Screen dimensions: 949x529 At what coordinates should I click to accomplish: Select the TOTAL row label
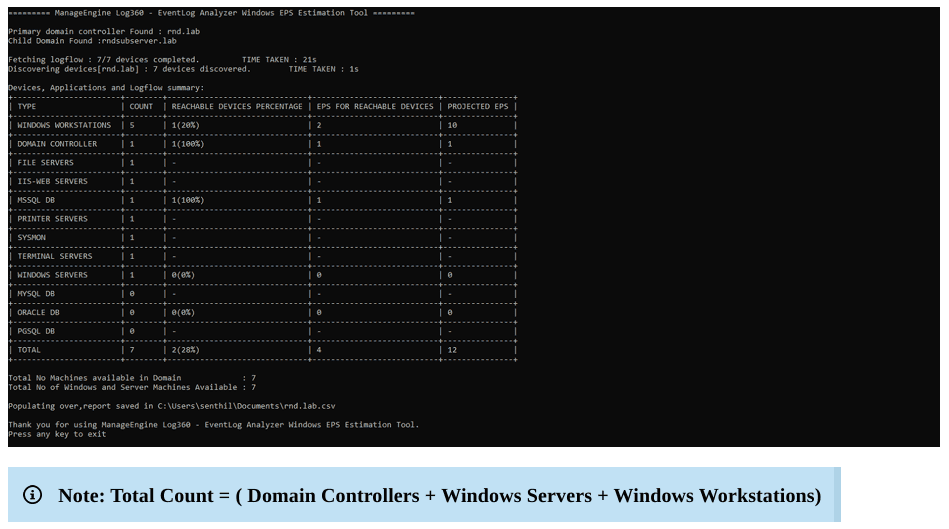point(29,350)
